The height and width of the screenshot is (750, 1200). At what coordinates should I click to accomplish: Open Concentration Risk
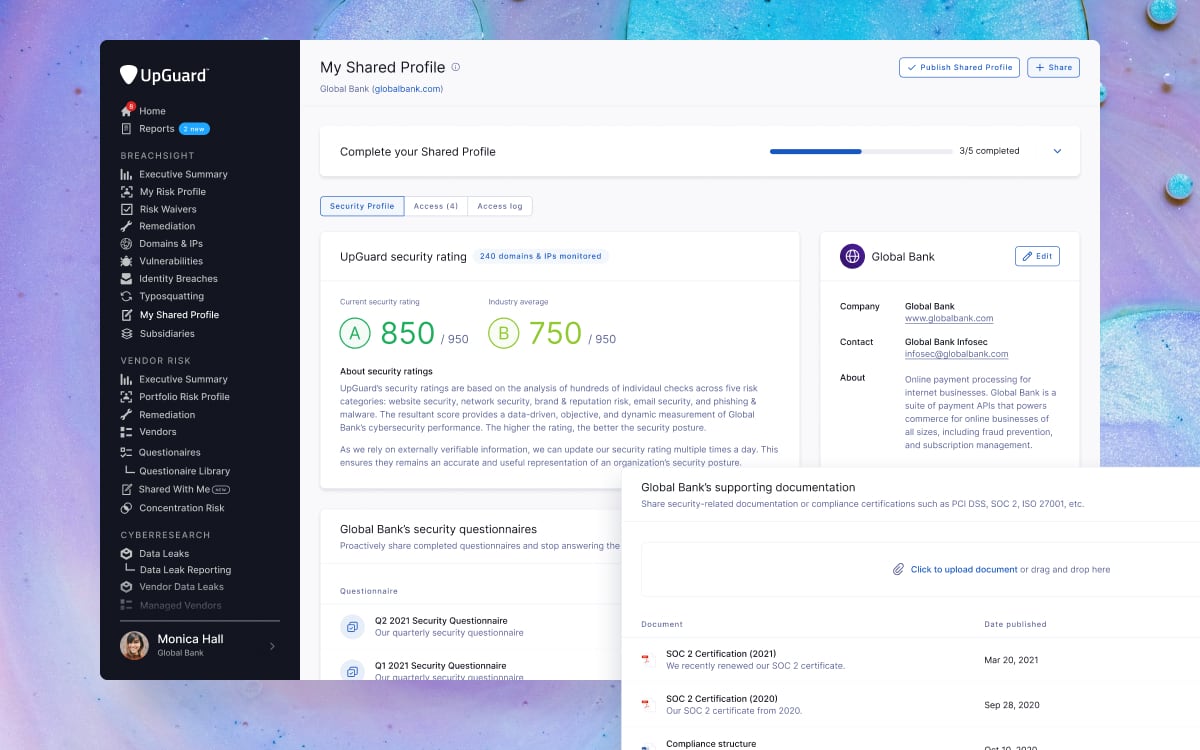(x=172, y=508)
